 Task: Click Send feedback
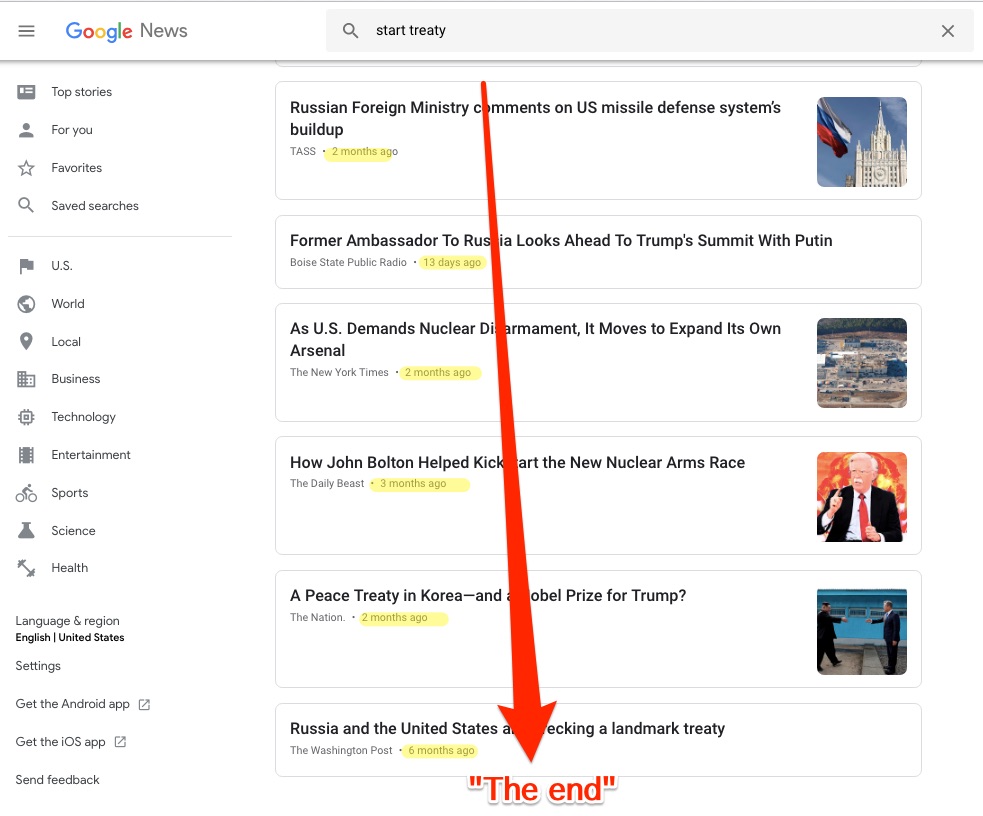(x=58, y=780)
